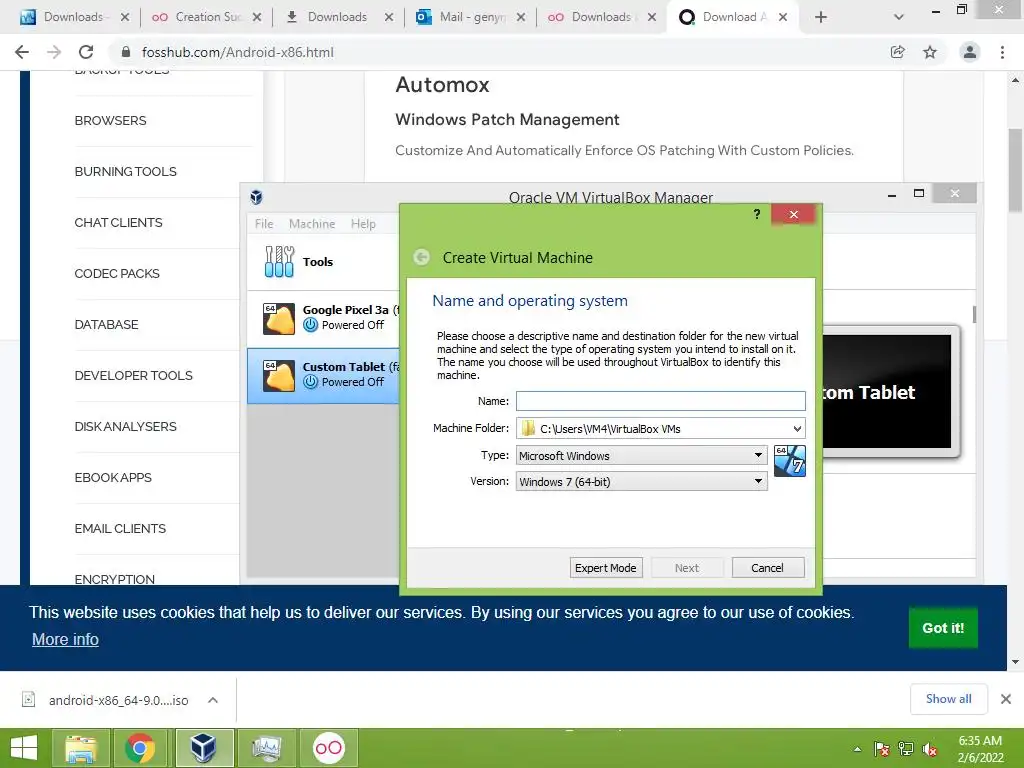
Task: Click the Windows 7 OS type icon
Action: pos(790,460)
